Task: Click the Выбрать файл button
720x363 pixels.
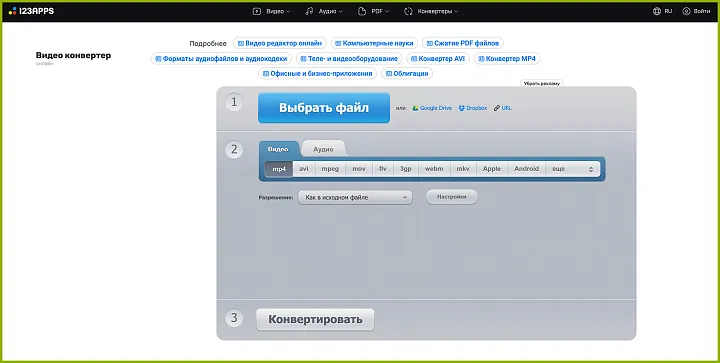Action: (324, 108)
